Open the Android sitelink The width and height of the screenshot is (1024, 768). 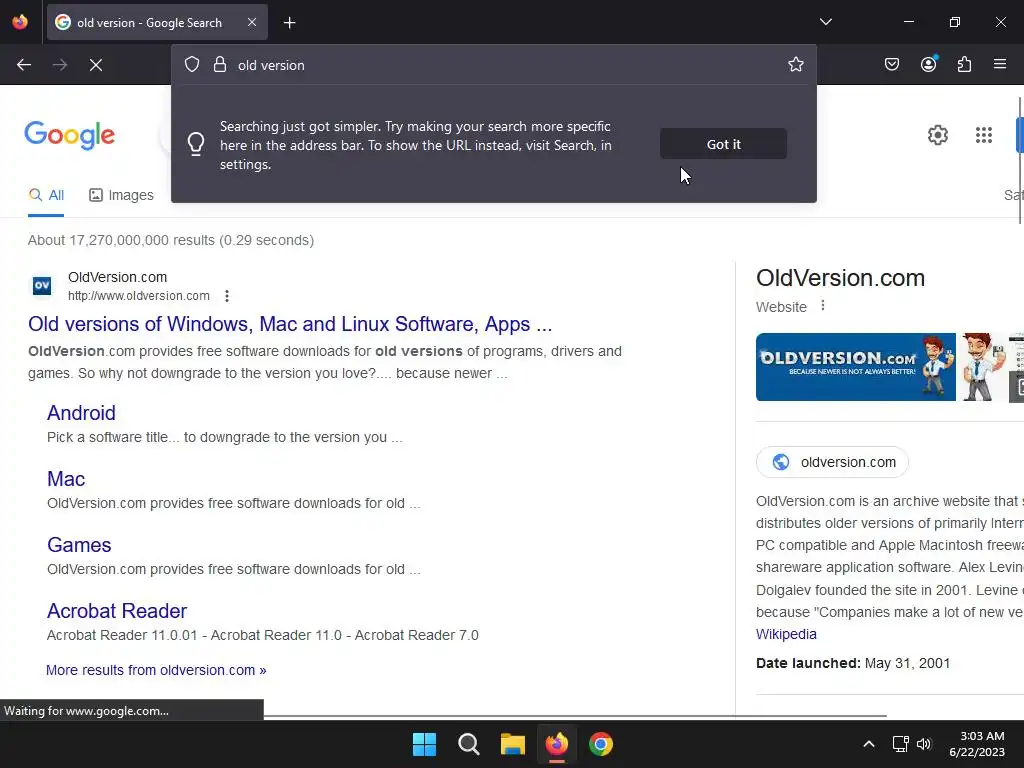coord(81,413)
